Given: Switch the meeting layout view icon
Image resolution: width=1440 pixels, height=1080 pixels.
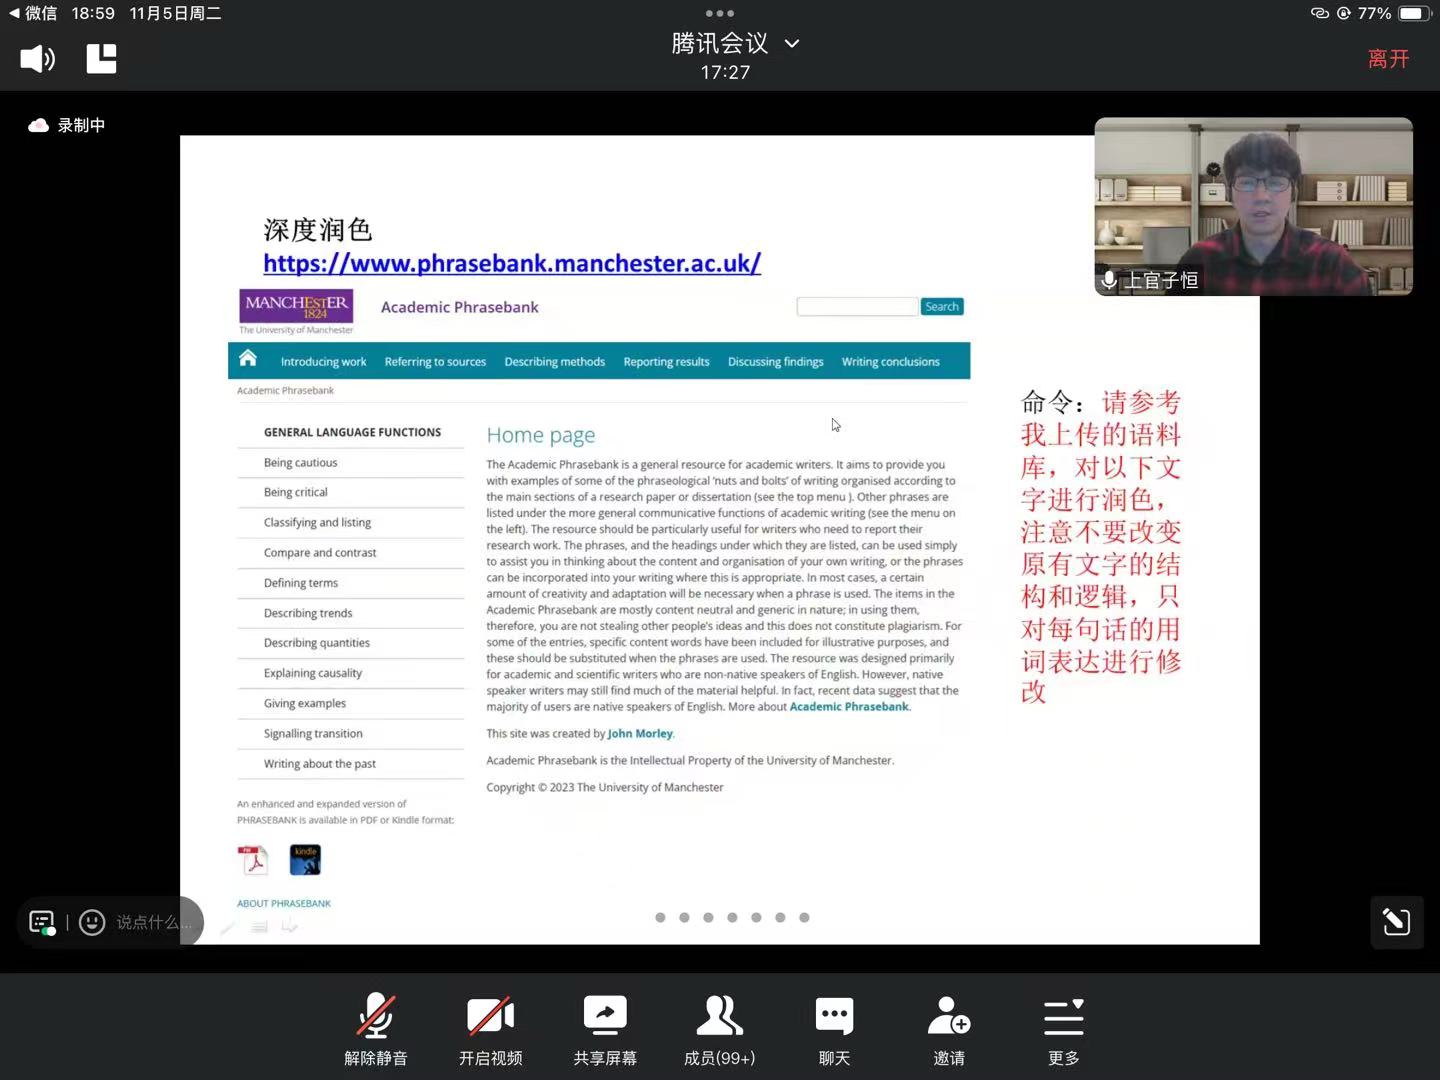Looking at the screenshot, I should pos(101,59).
